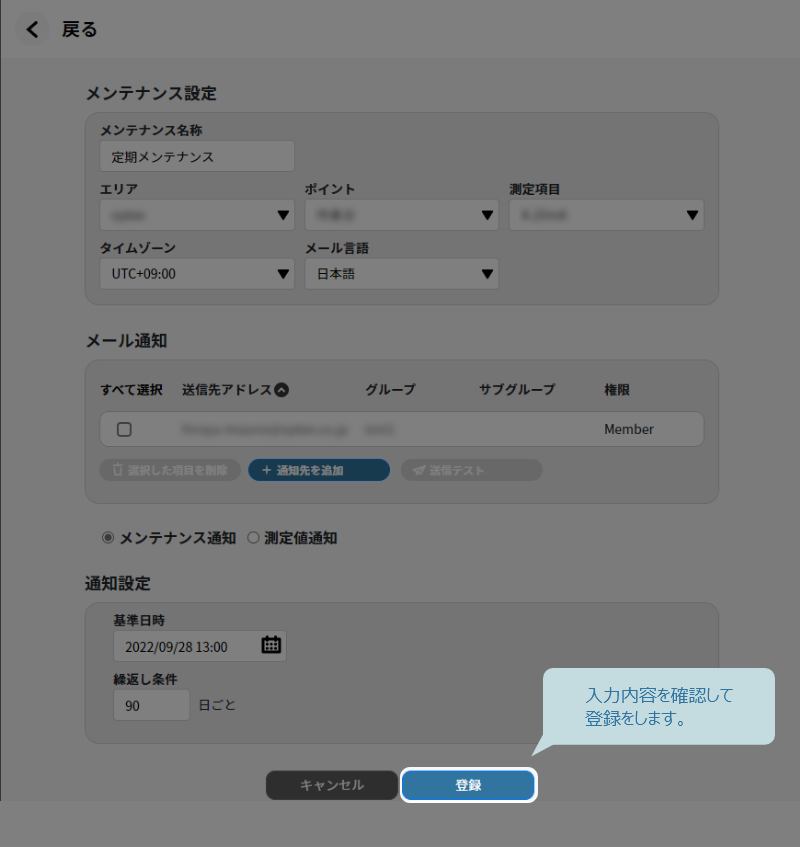Screen dimensions: 800x847
Task: Select the メンテナンス通知 radio button
Action: [x=108, y=537]
